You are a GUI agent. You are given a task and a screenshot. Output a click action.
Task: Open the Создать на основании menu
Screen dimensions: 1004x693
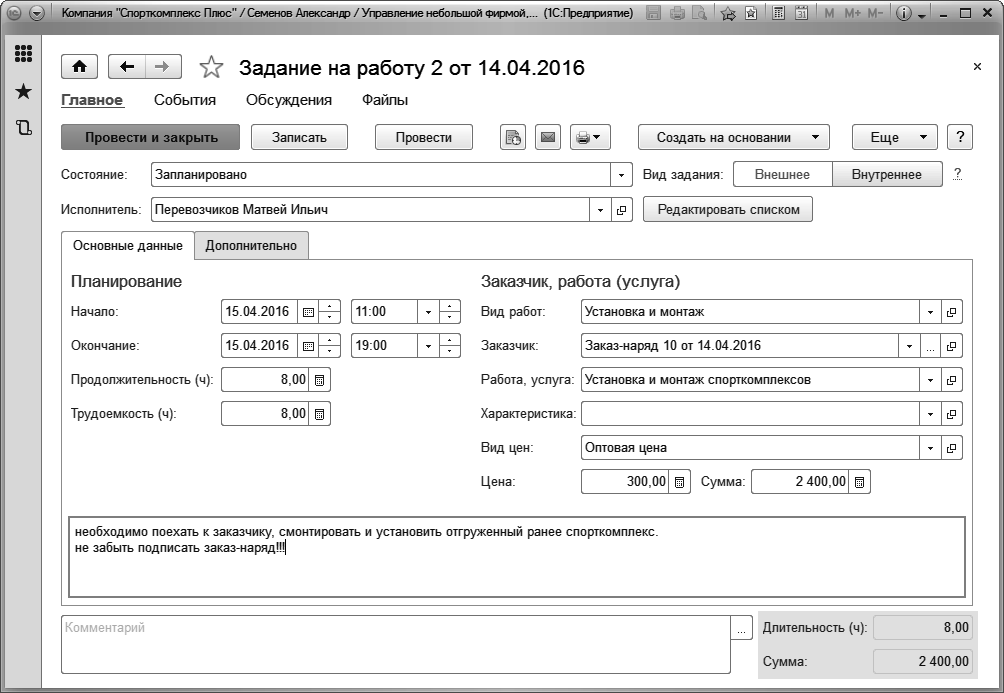point(734,137)
